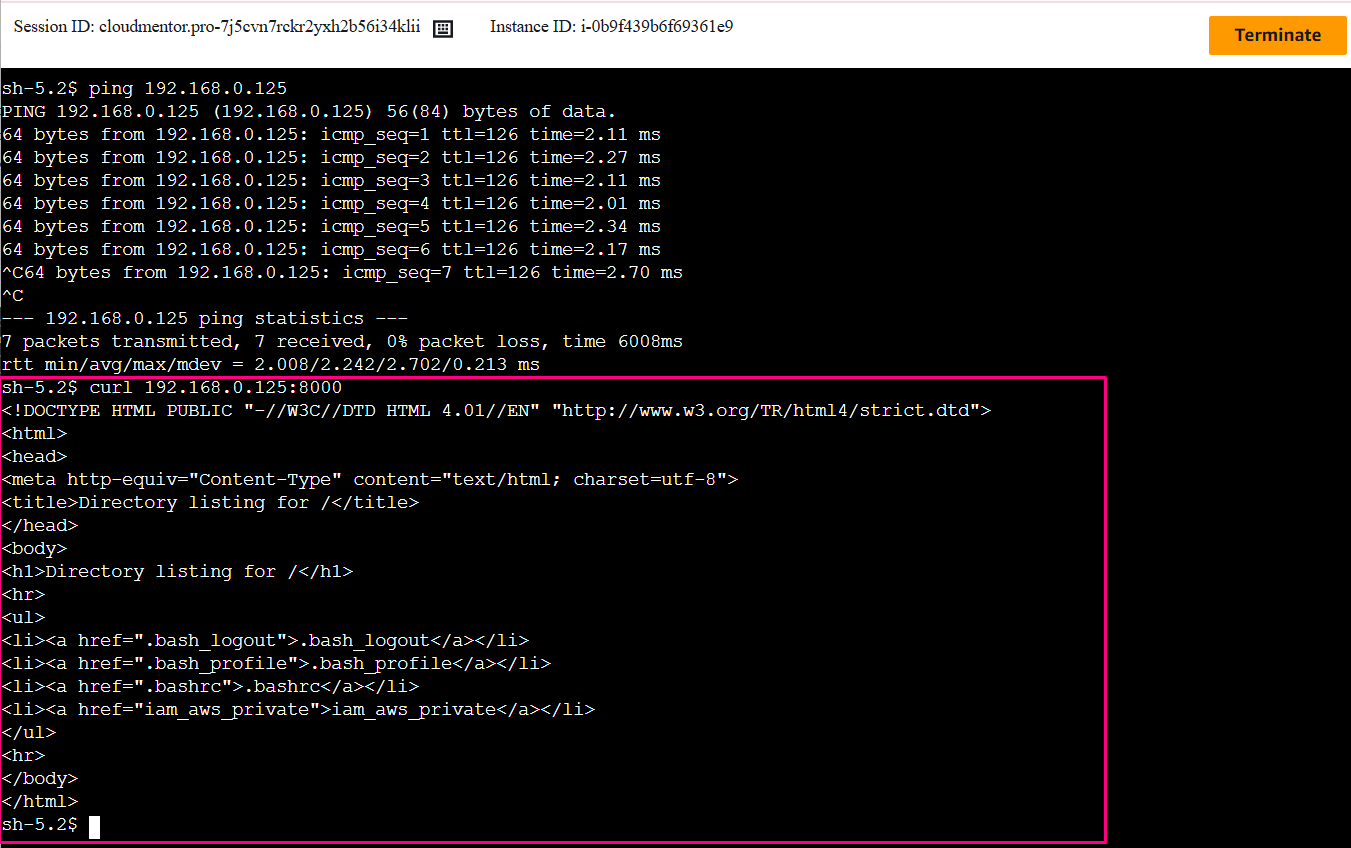Click the icmp_seq=7 ping reply line
Viewport: 1351px width, 848px height.
[342, 272]
